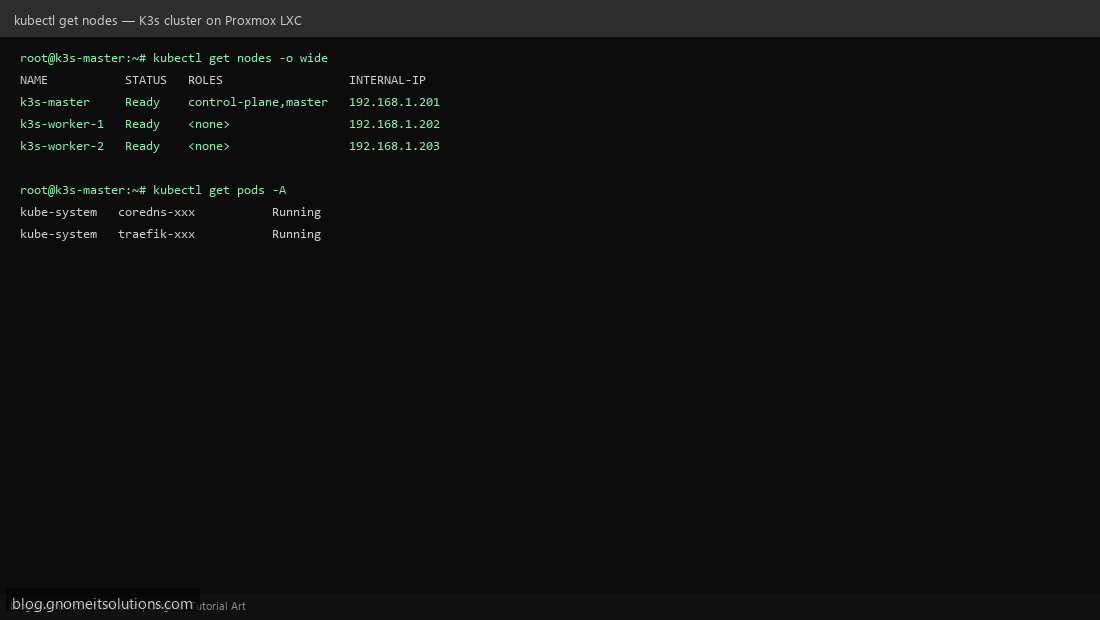Click IP address 192.168.1.202
This screenshot has width=1100, height=620.
pyautogui.click(x=394, y=124)
